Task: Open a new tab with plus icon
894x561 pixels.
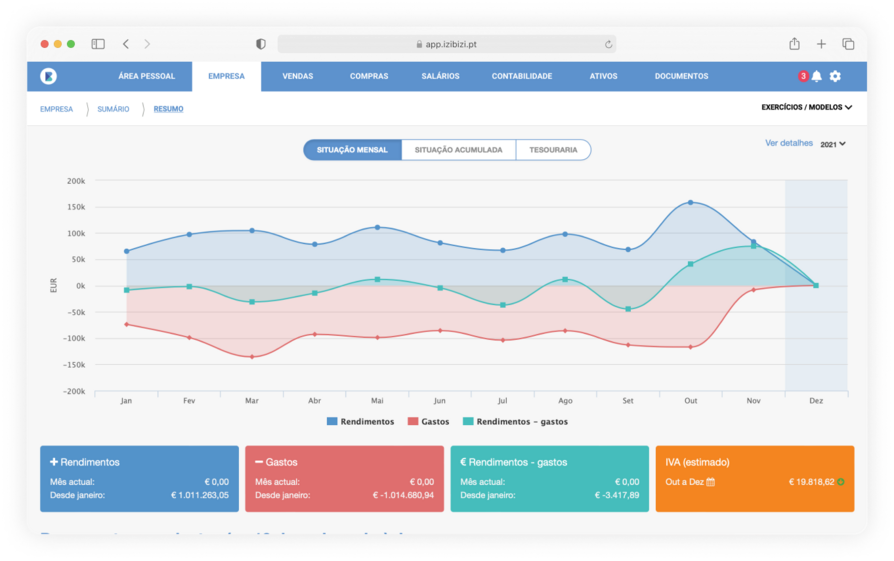Action: (821, 44)
